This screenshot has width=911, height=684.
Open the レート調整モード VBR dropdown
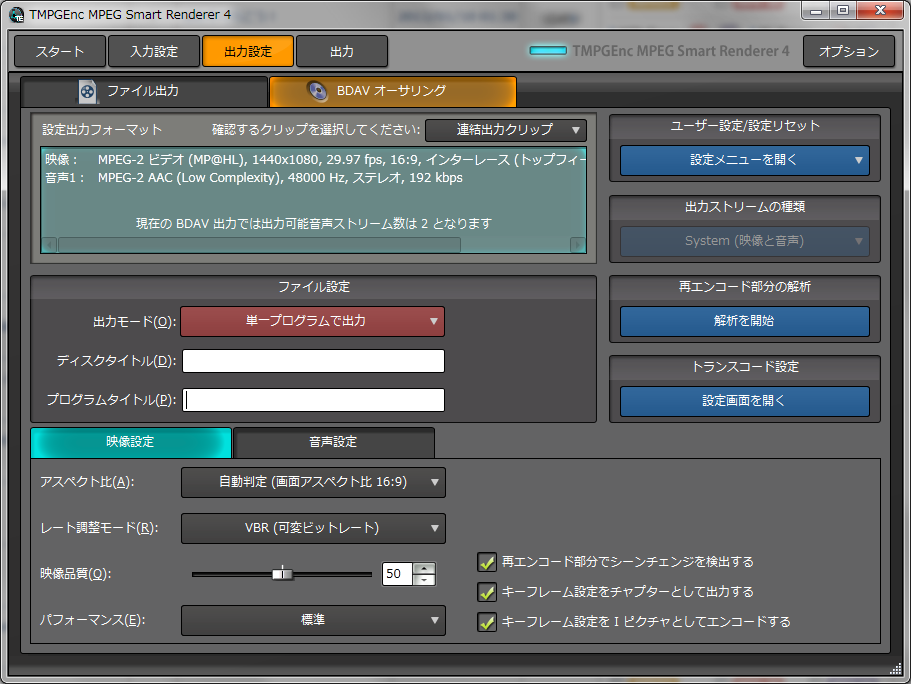pos(313,528)
